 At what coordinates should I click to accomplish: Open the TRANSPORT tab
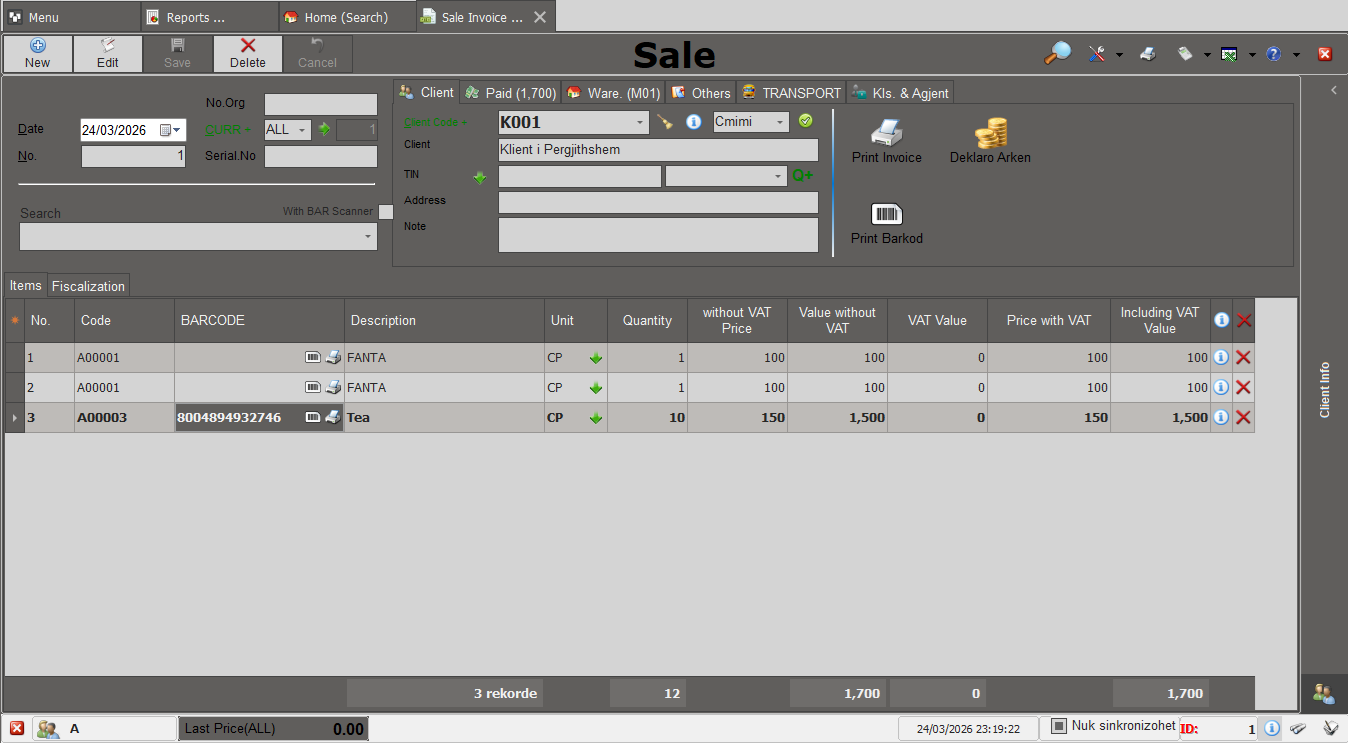(791, 93)
